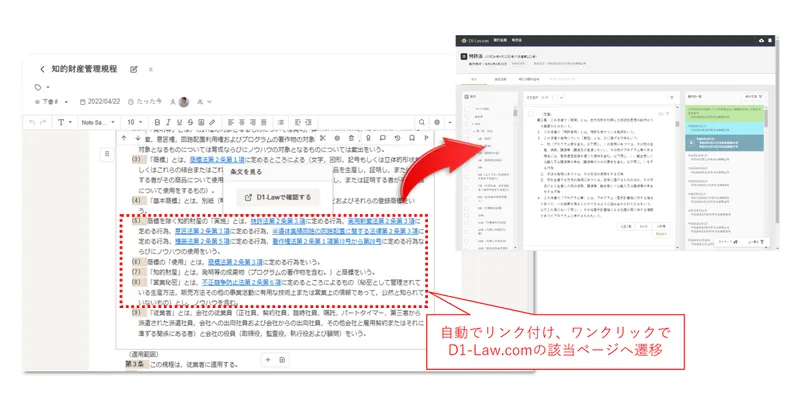Image resolution: width=800 pixels, height=420 pixels.
Task: Toggle bold formatting
Action: click(157, 122)
